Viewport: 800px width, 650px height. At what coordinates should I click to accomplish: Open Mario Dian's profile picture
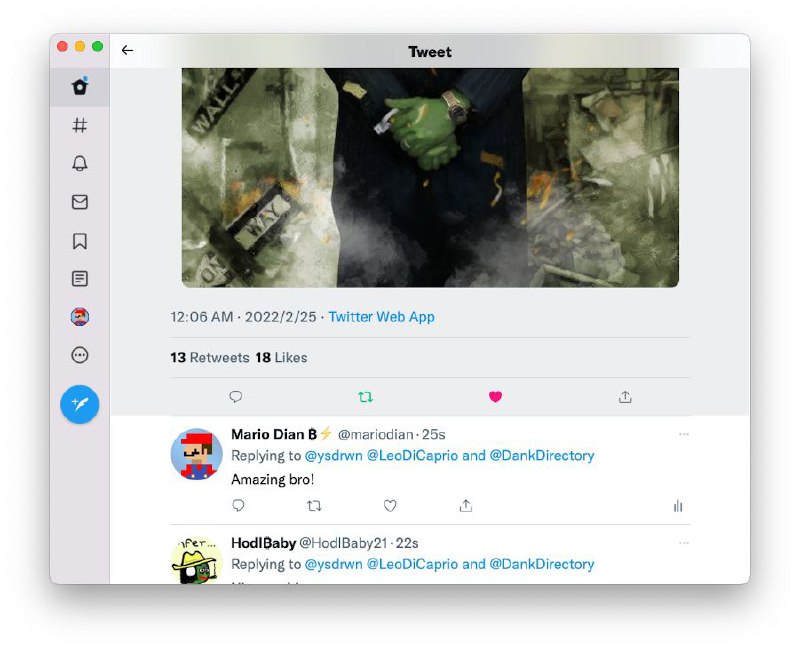196,454
